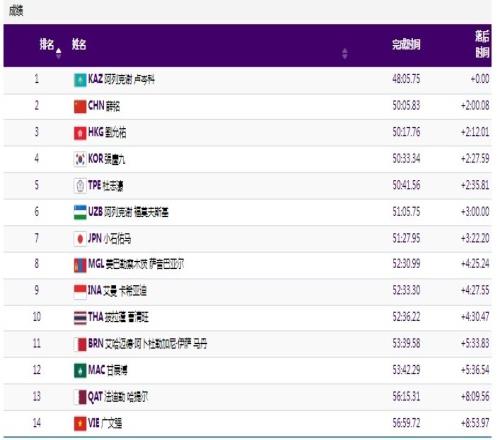Screen dimensions: 500x440
Task: Open the KAZ rank 1 athlete name
Action: click(x=129, y=80)
